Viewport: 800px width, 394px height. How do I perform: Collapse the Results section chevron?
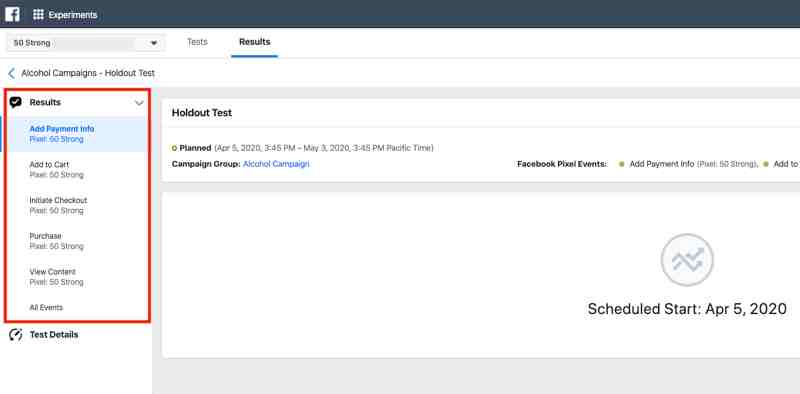139,103
